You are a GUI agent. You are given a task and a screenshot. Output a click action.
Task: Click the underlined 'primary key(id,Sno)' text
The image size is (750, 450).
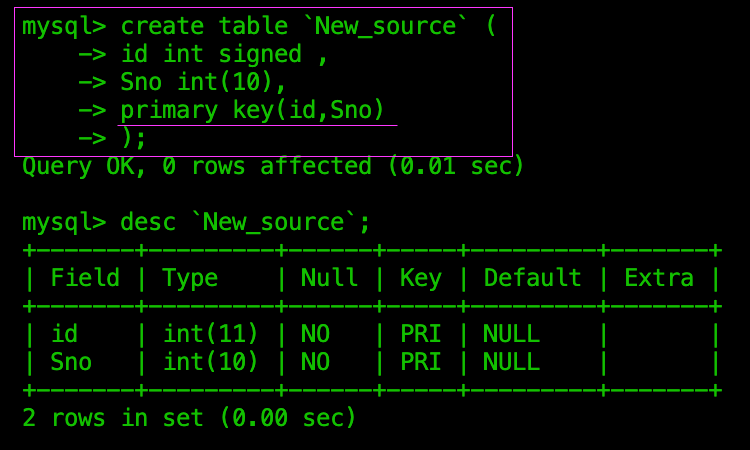click(x=252, y=110)
